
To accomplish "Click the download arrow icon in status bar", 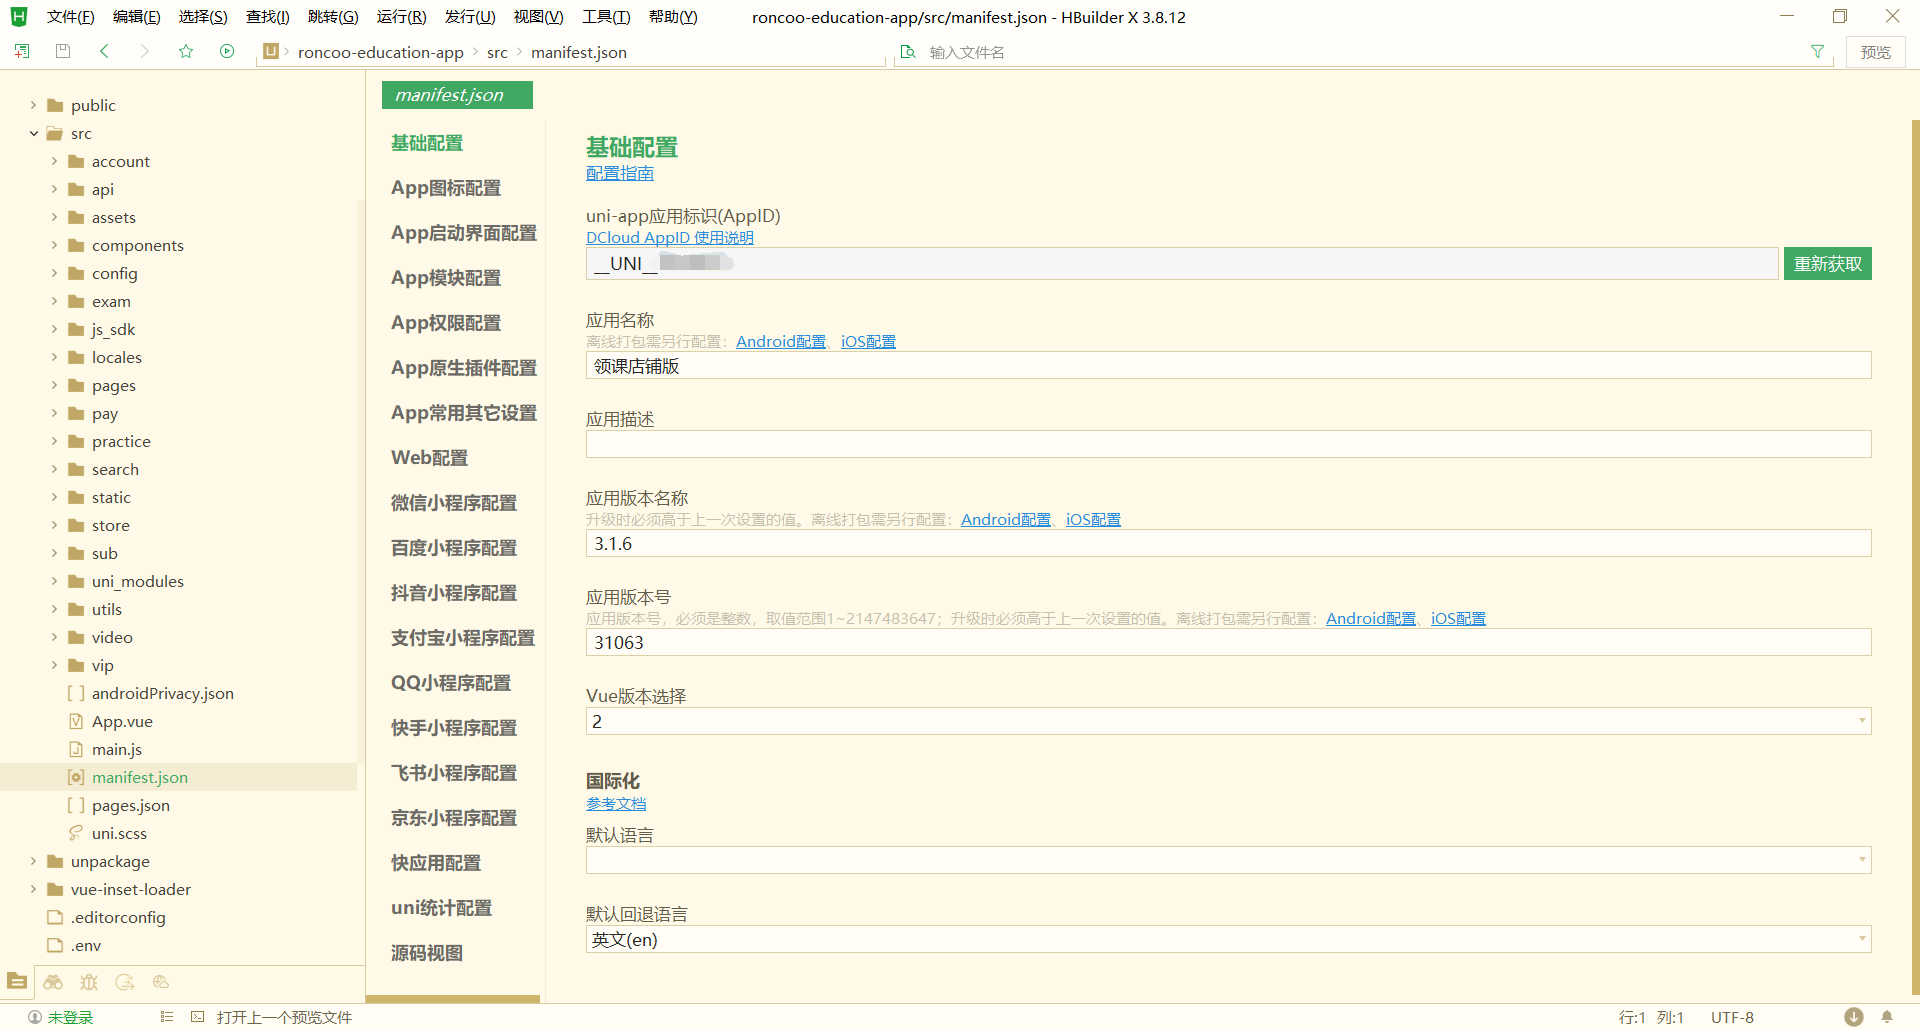I will tap(1854, 1017).
